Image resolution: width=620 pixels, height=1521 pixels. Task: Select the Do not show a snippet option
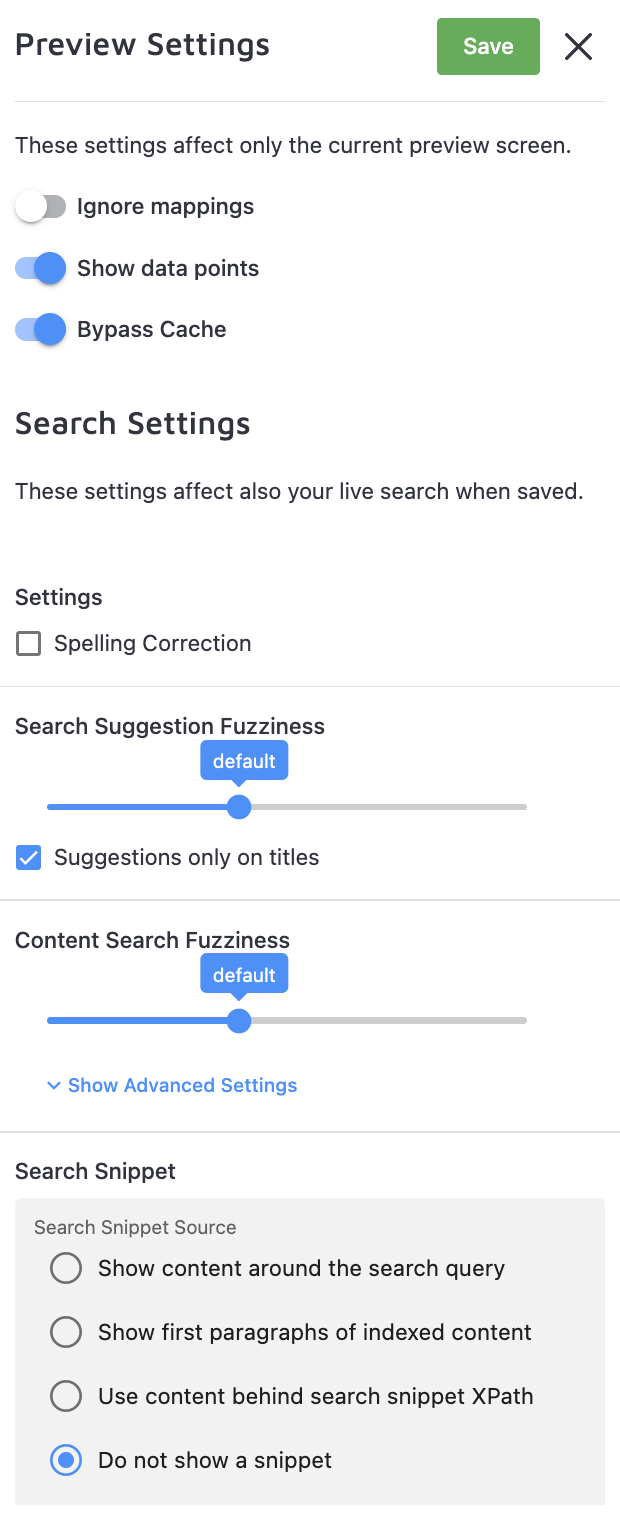point(66,1461)
